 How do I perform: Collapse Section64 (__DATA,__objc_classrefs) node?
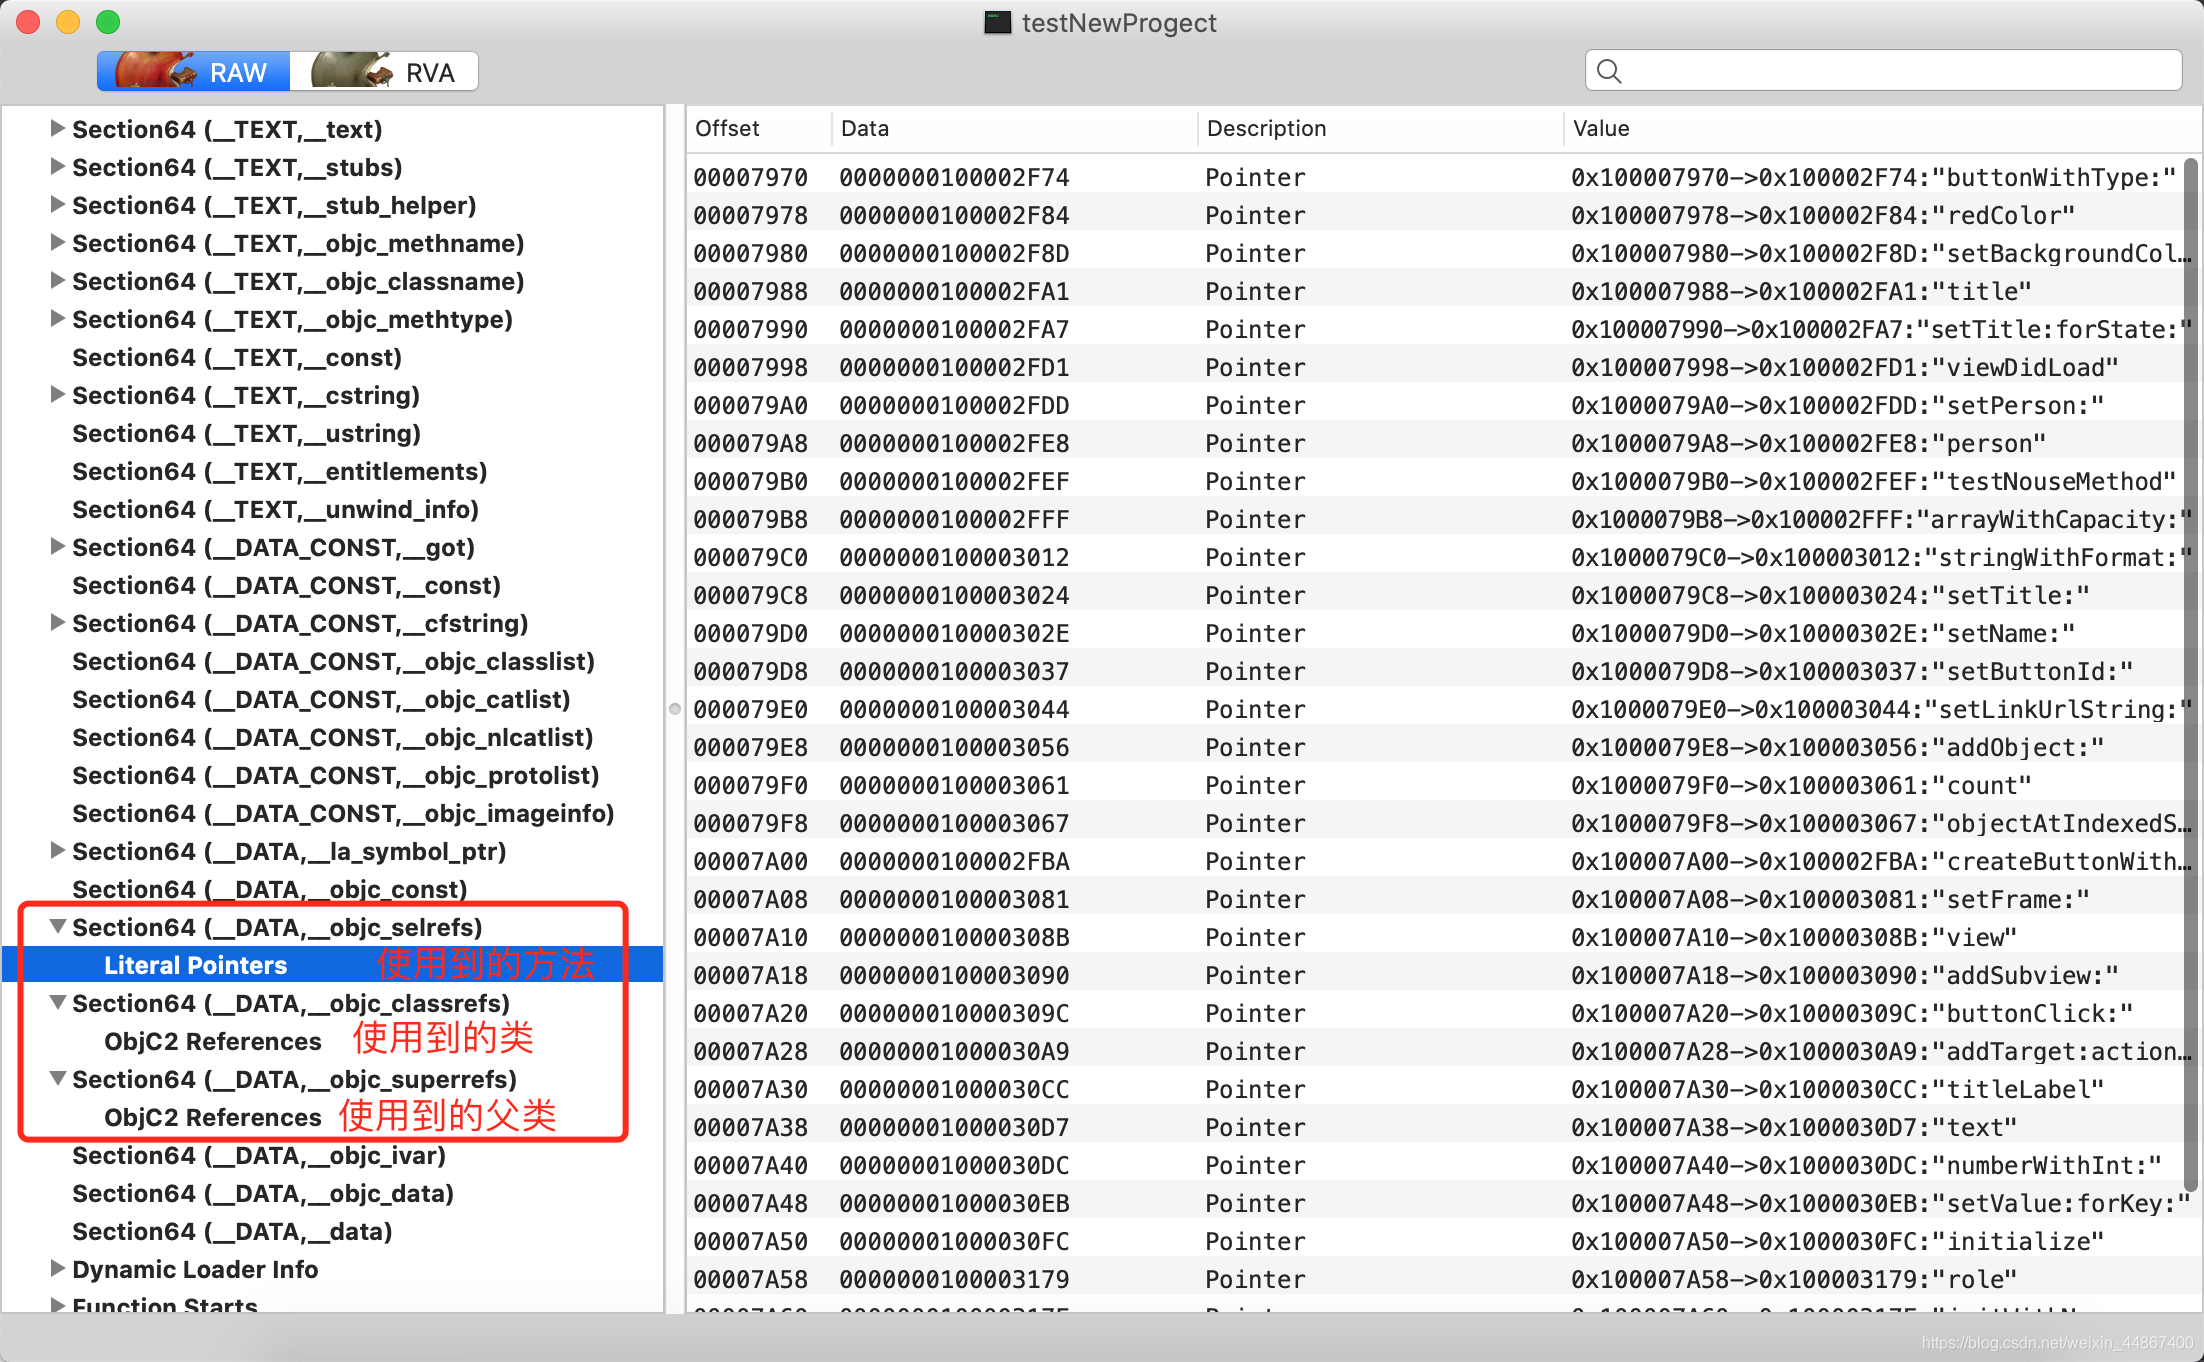click(58, 1003)
